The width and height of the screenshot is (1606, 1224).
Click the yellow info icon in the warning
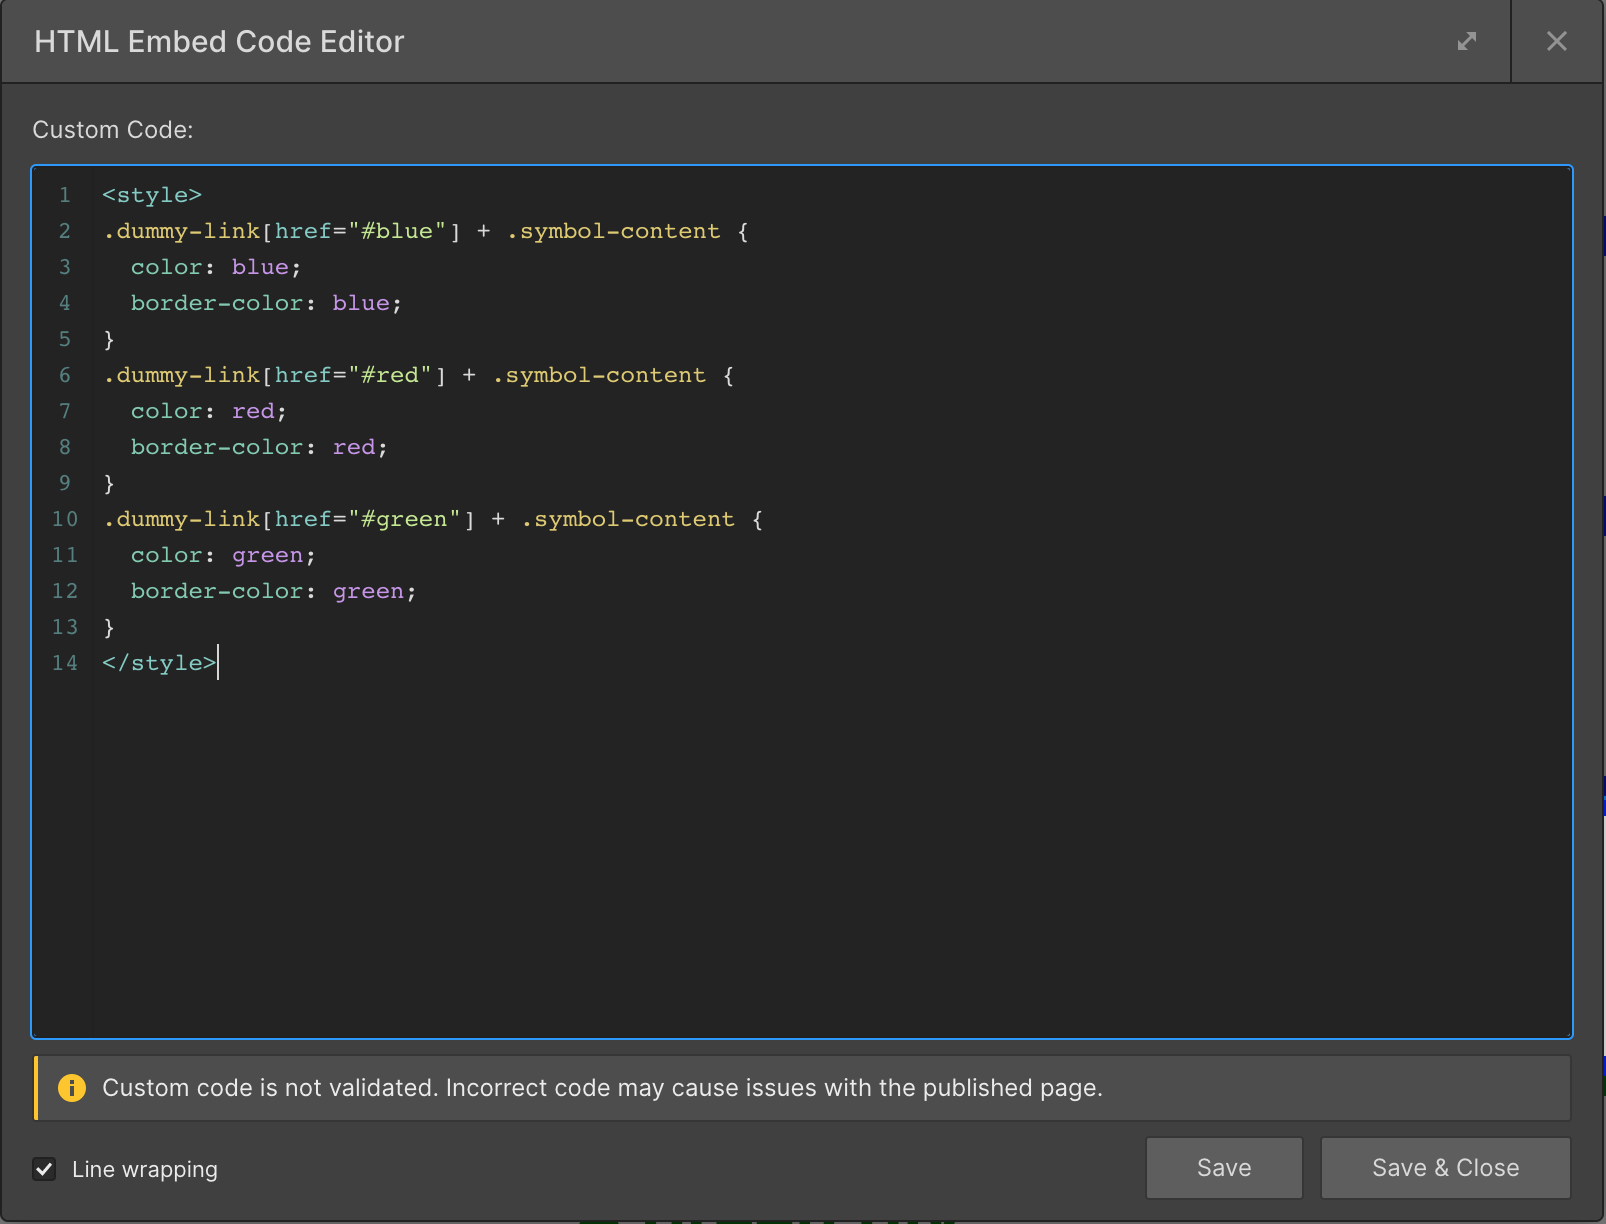tap(72, 1088)
